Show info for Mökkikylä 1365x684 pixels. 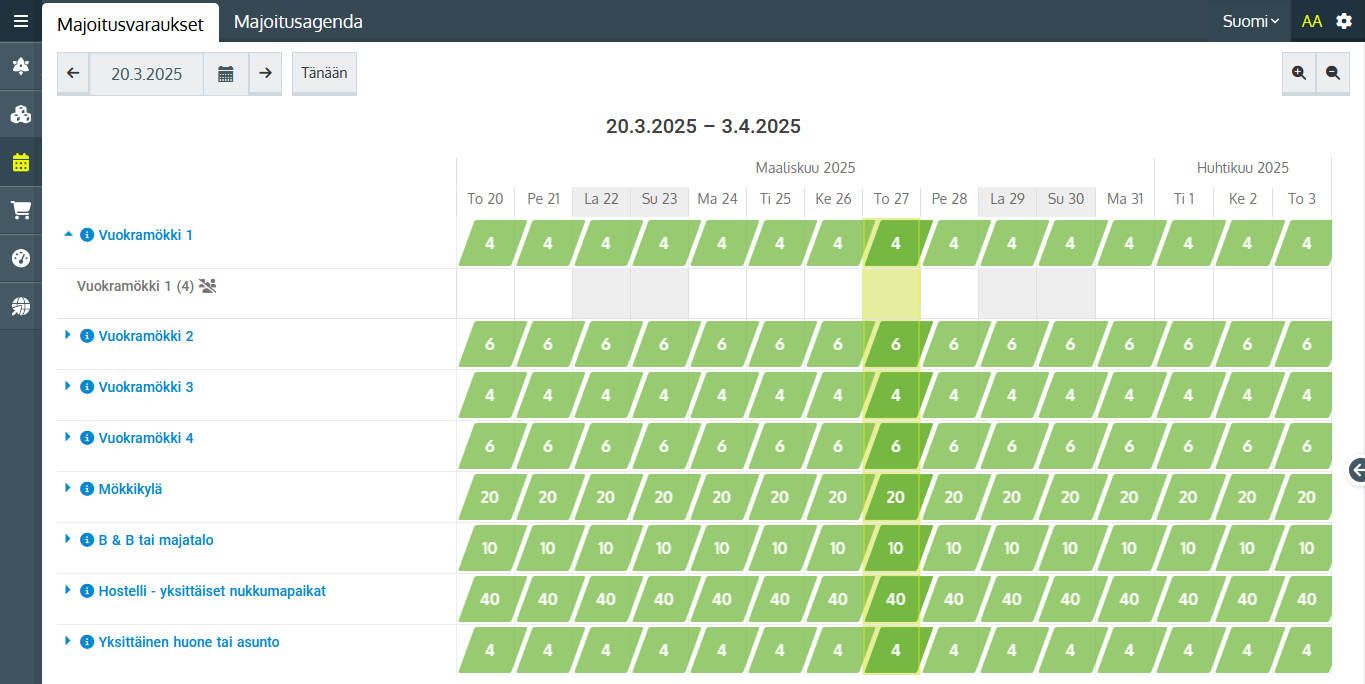click(x=87, y=489)
